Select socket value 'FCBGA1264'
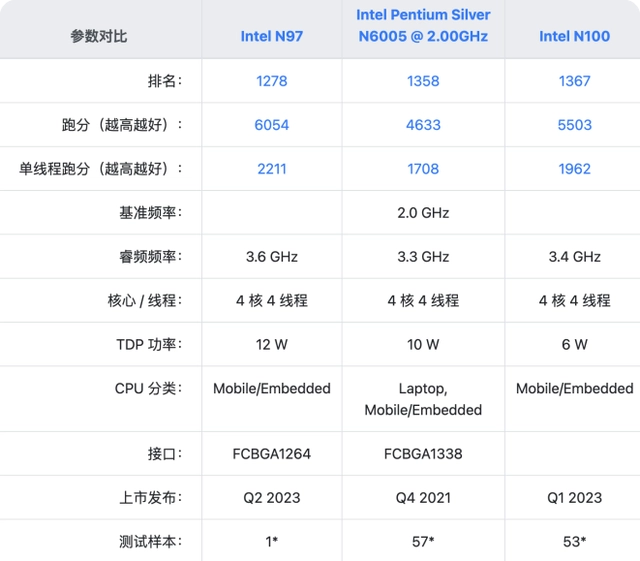 click(271, 454)
